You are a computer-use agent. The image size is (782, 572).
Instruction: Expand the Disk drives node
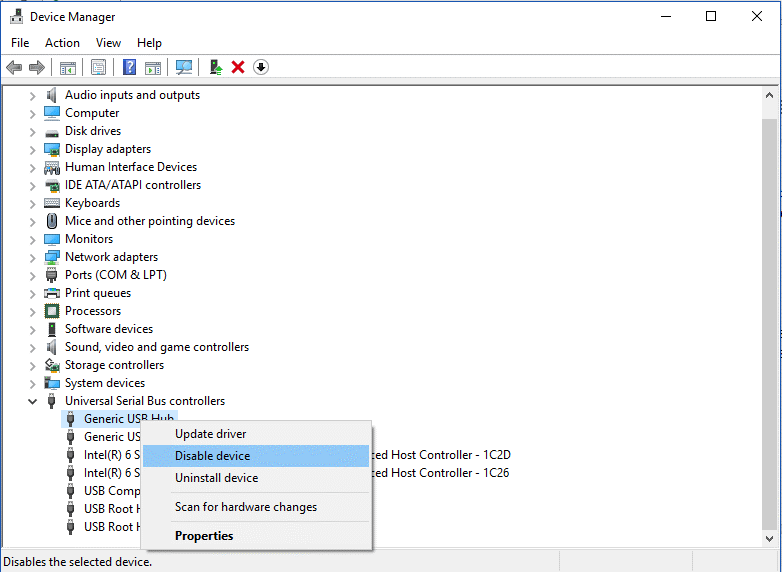[33, 131]
